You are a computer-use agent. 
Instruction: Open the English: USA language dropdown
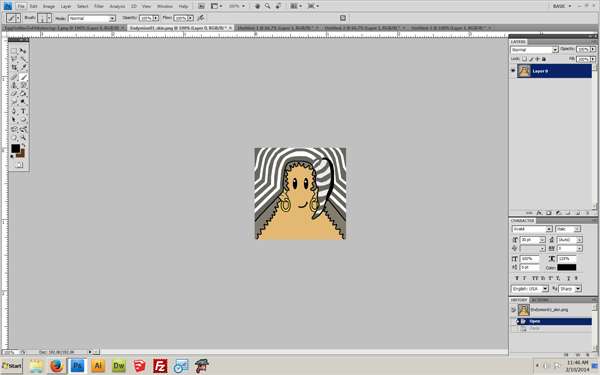click(545, 289)
